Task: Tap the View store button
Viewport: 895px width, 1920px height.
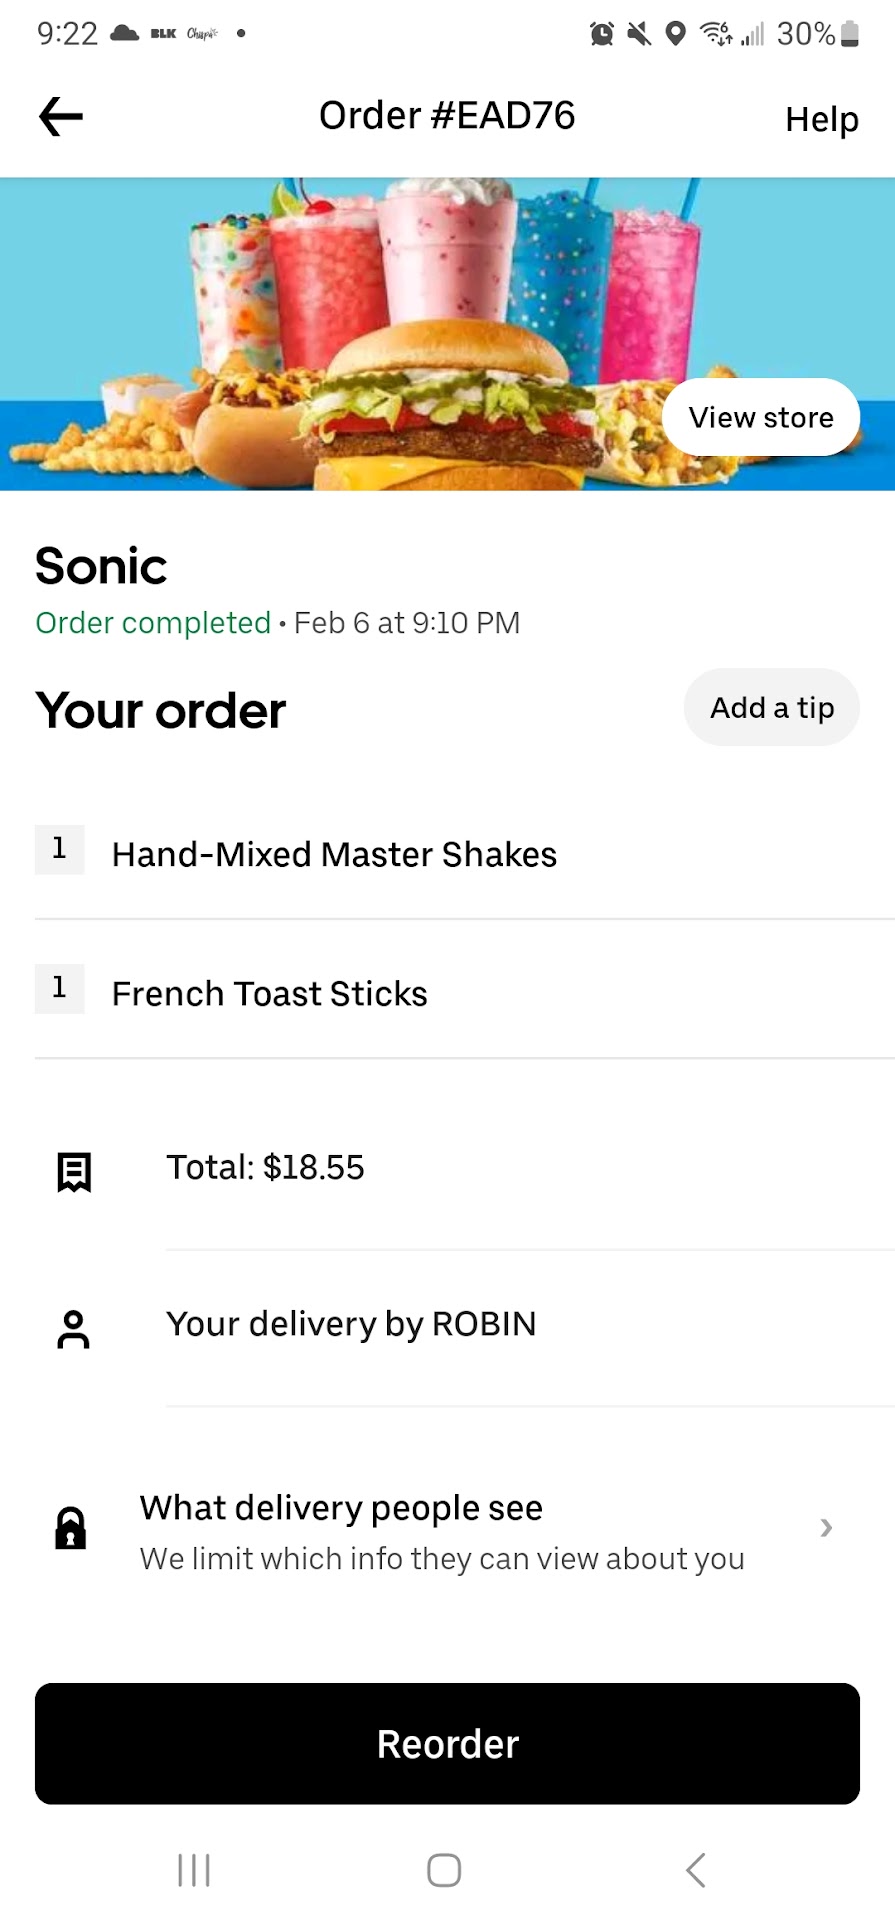Action: (760, 417)
